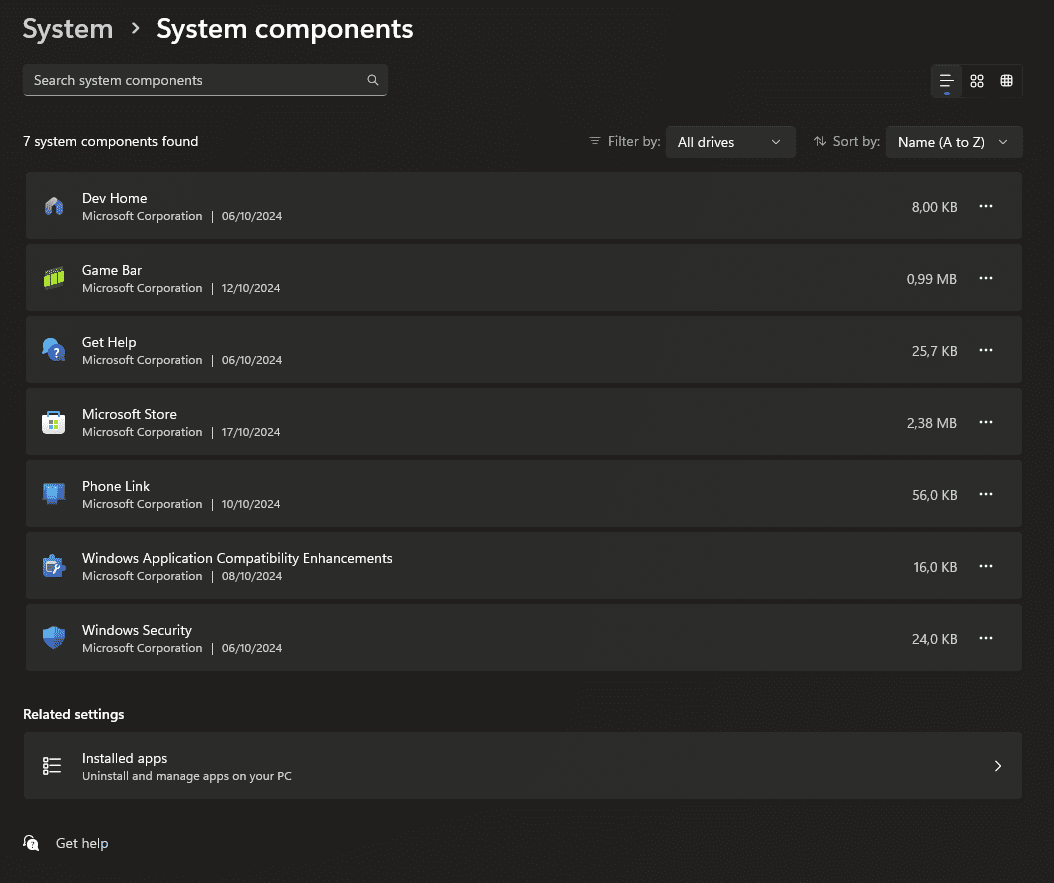Open Installed apps related setting
The image size is (1054, 883).
(x=522, y=766)
